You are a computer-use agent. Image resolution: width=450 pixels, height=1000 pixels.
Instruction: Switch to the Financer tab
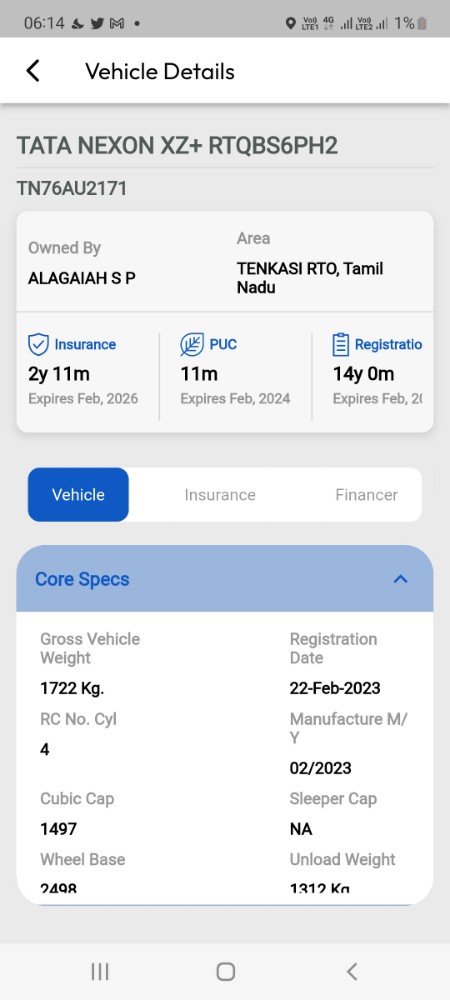tap(367, 495)
